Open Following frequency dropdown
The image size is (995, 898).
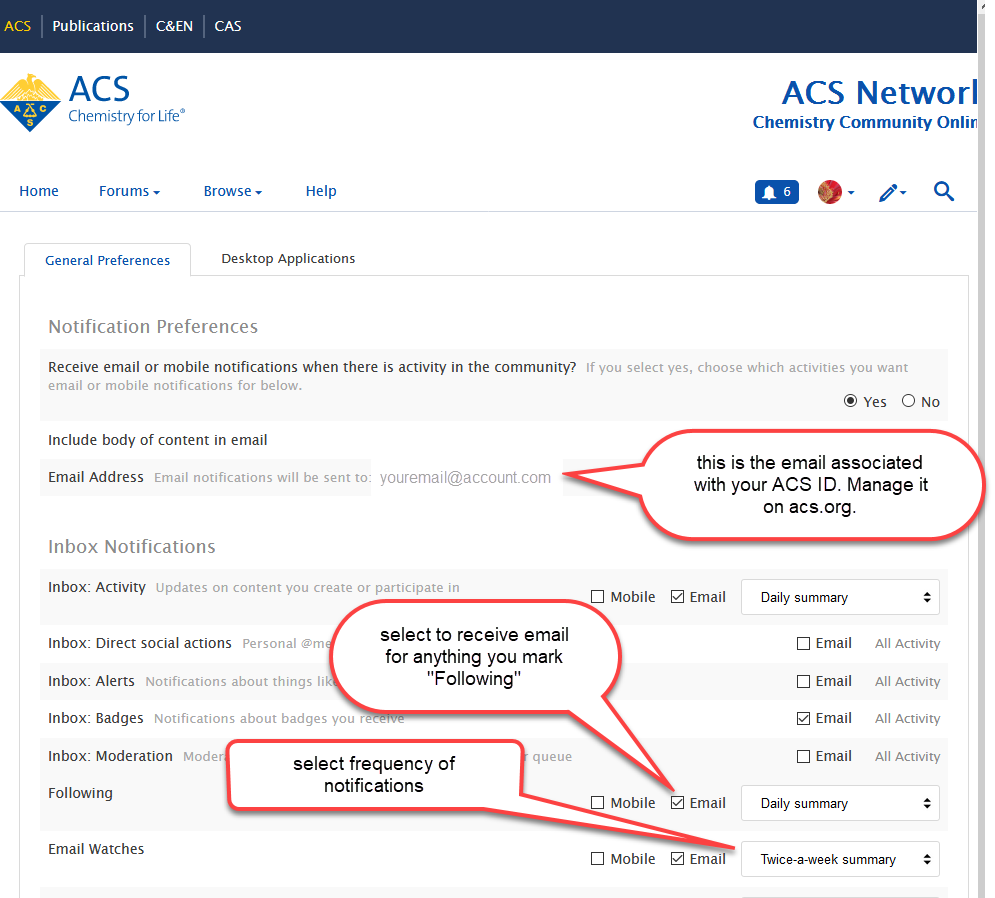point(840,803)
